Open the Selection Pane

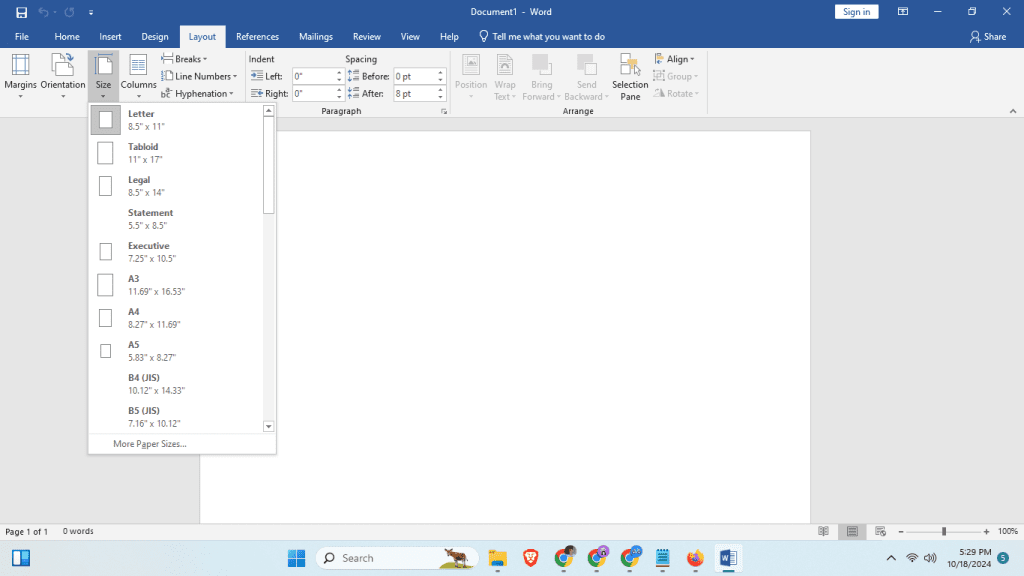click(629, 75)
